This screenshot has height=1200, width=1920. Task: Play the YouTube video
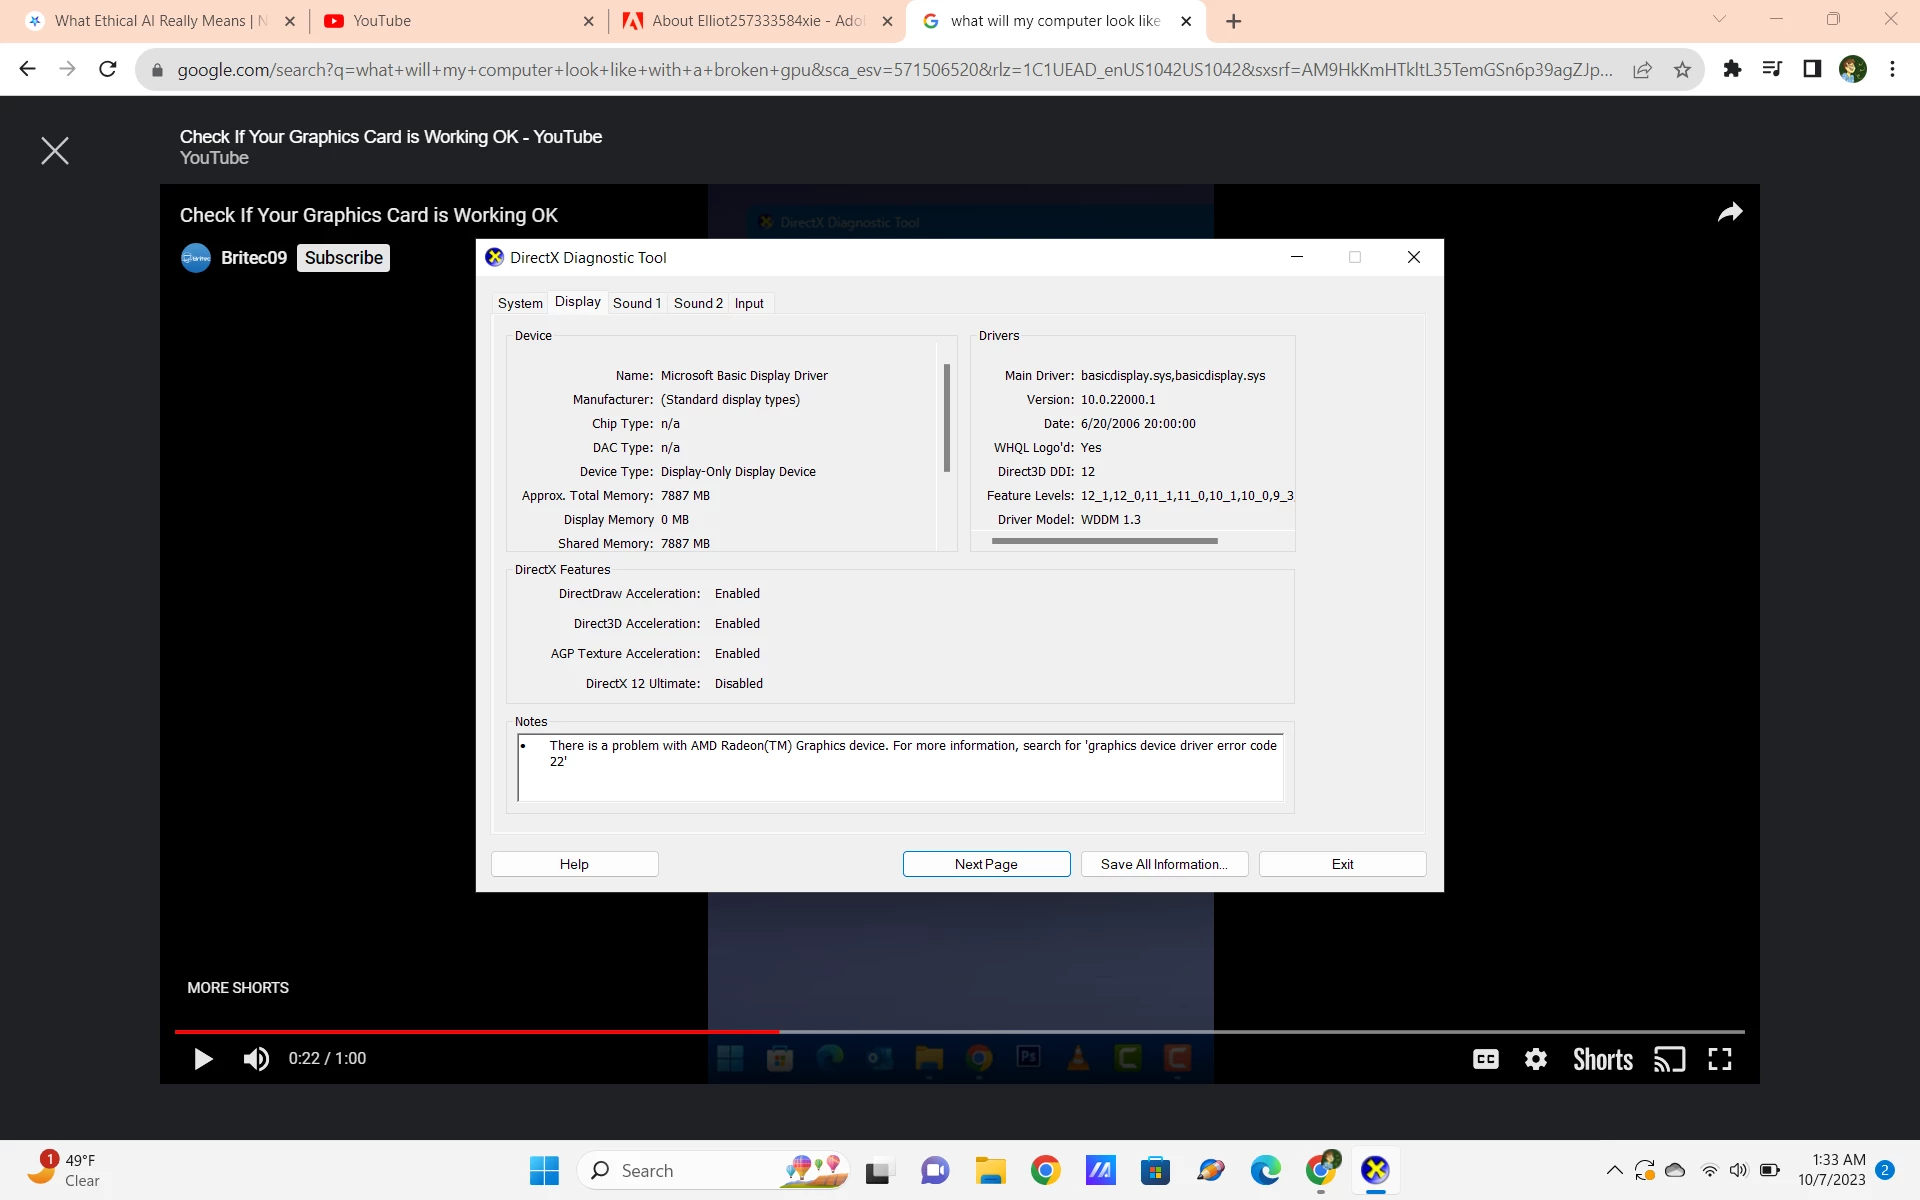203,1059
